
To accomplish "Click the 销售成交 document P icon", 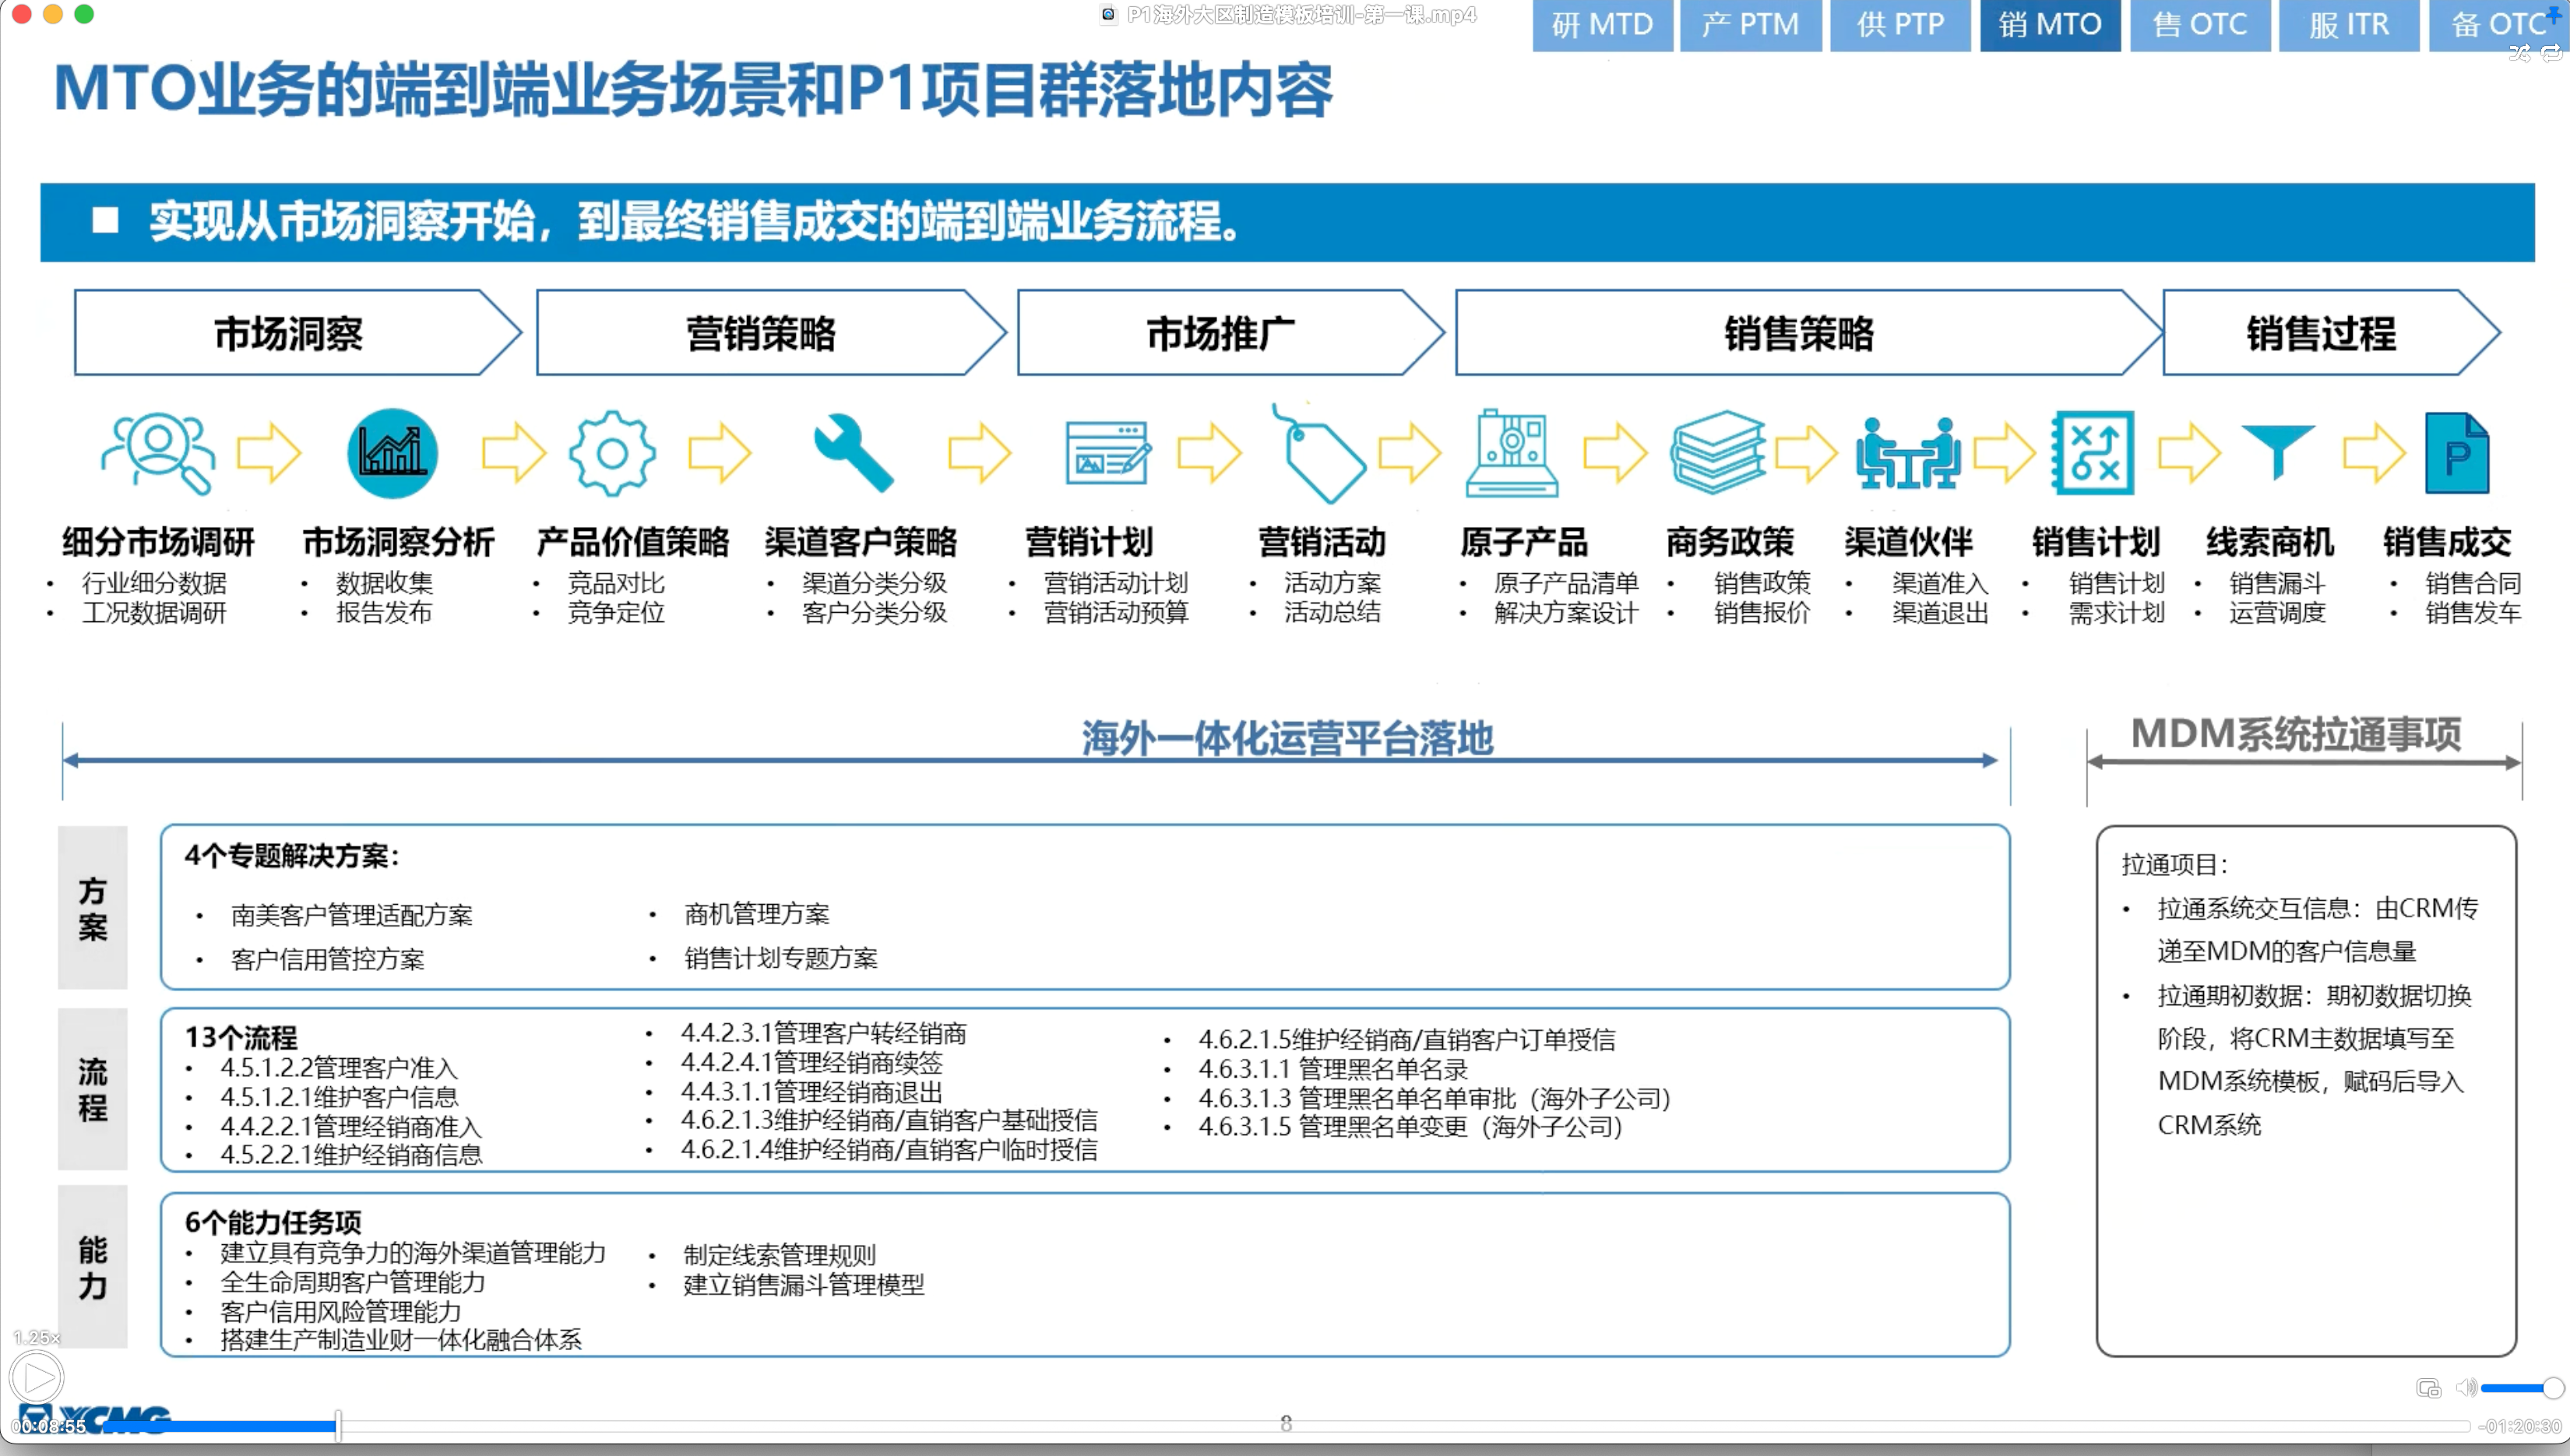I will 2457,453.
